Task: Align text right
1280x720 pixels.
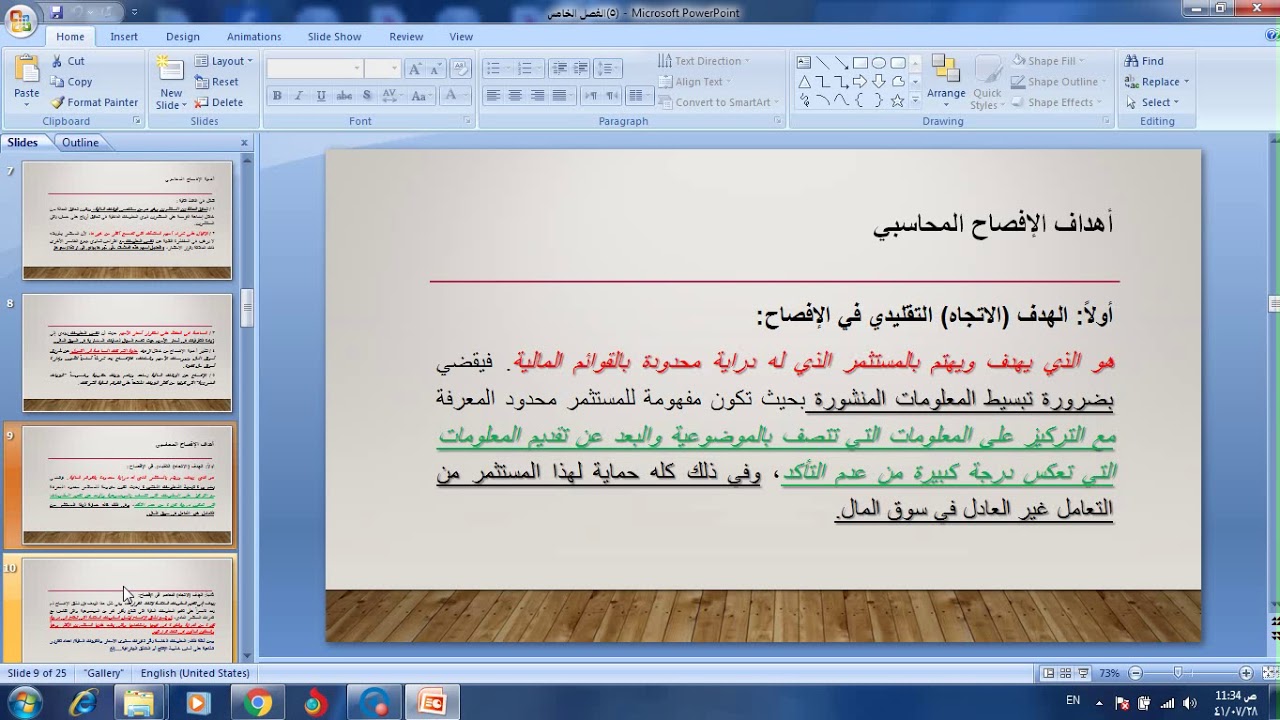Action: (x=537, y=96)
